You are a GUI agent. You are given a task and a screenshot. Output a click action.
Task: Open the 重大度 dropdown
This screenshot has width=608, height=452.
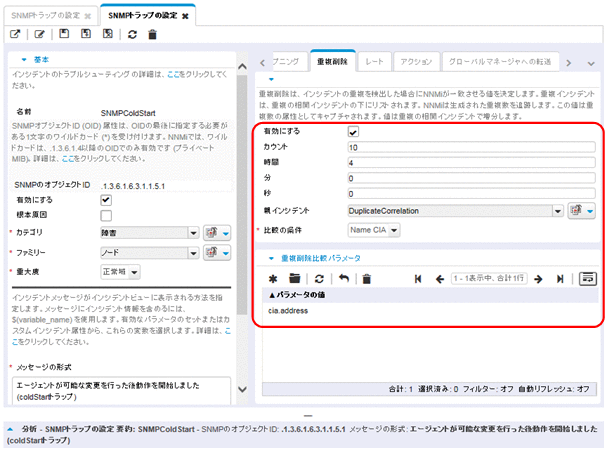pyautogui.click(x=134, y=272)
